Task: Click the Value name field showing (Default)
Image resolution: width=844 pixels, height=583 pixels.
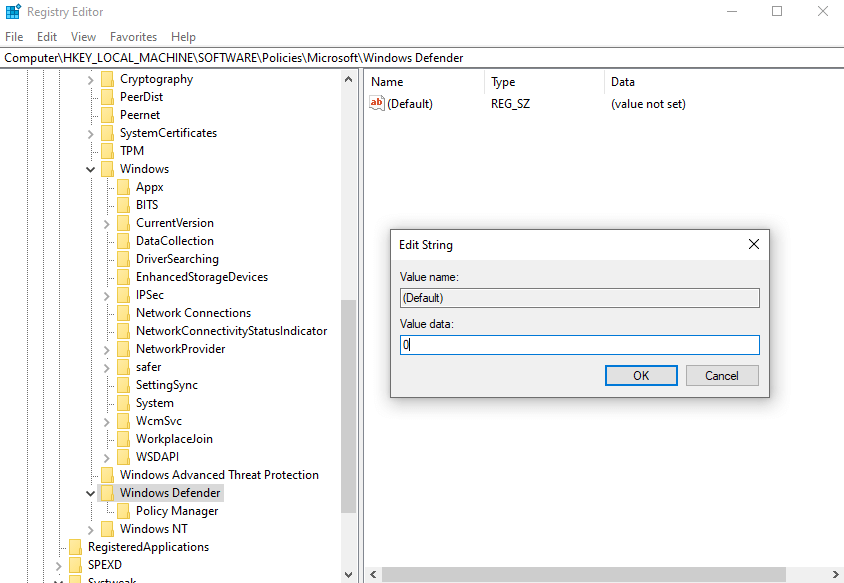Action: (x=580, y=297)
